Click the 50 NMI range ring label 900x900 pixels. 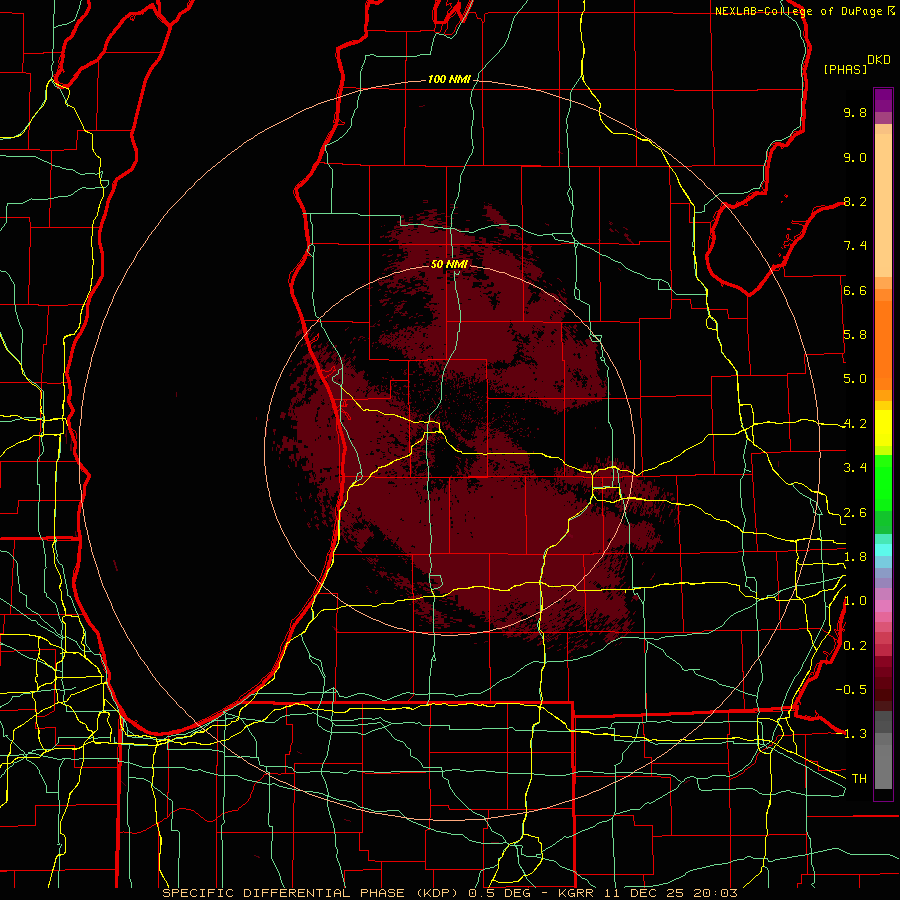coord(449,264)
